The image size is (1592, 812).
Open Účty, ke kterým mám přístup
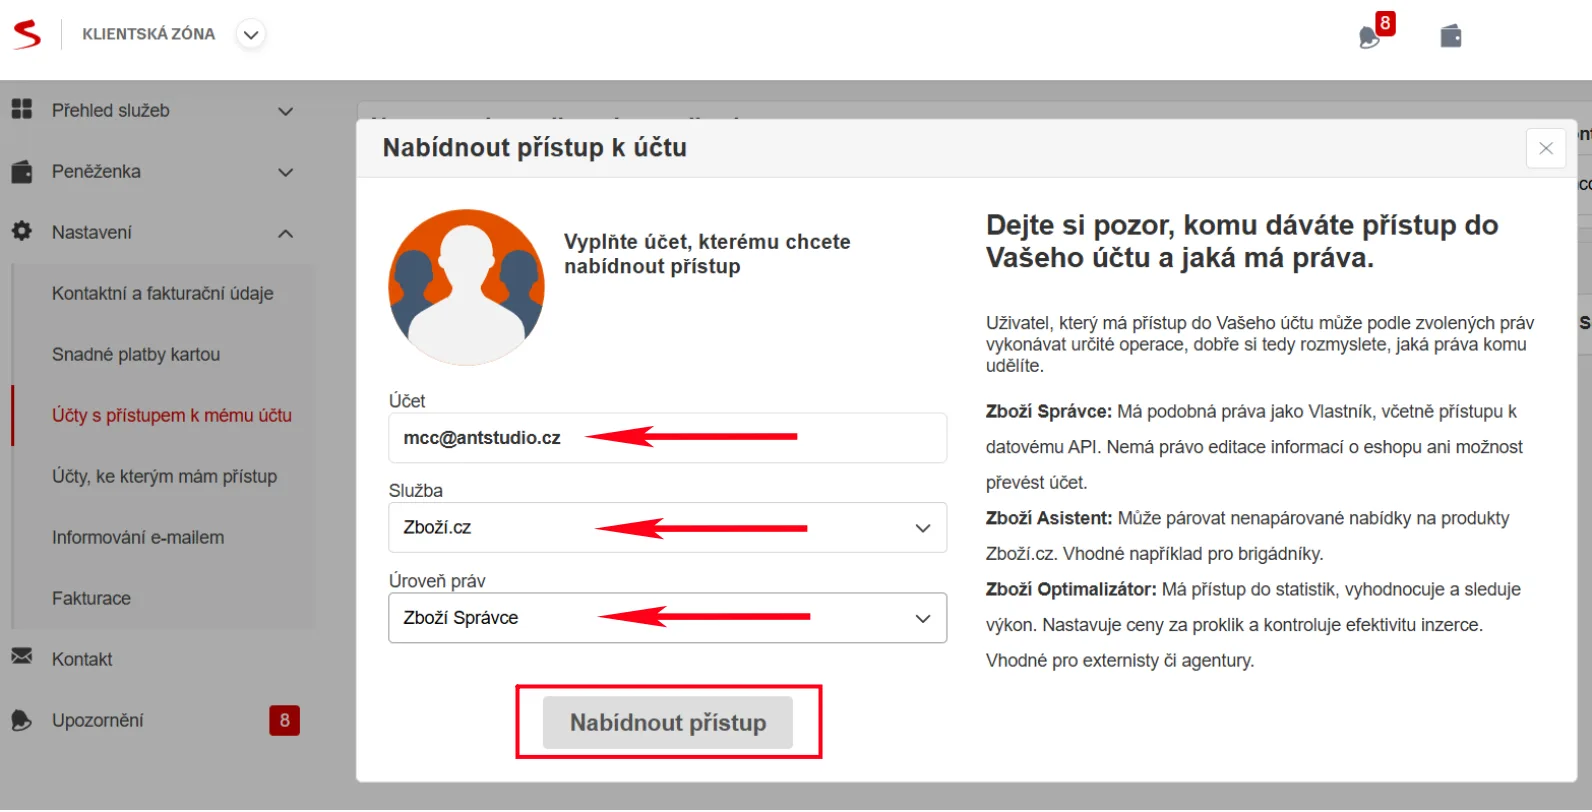click(165, 476)
